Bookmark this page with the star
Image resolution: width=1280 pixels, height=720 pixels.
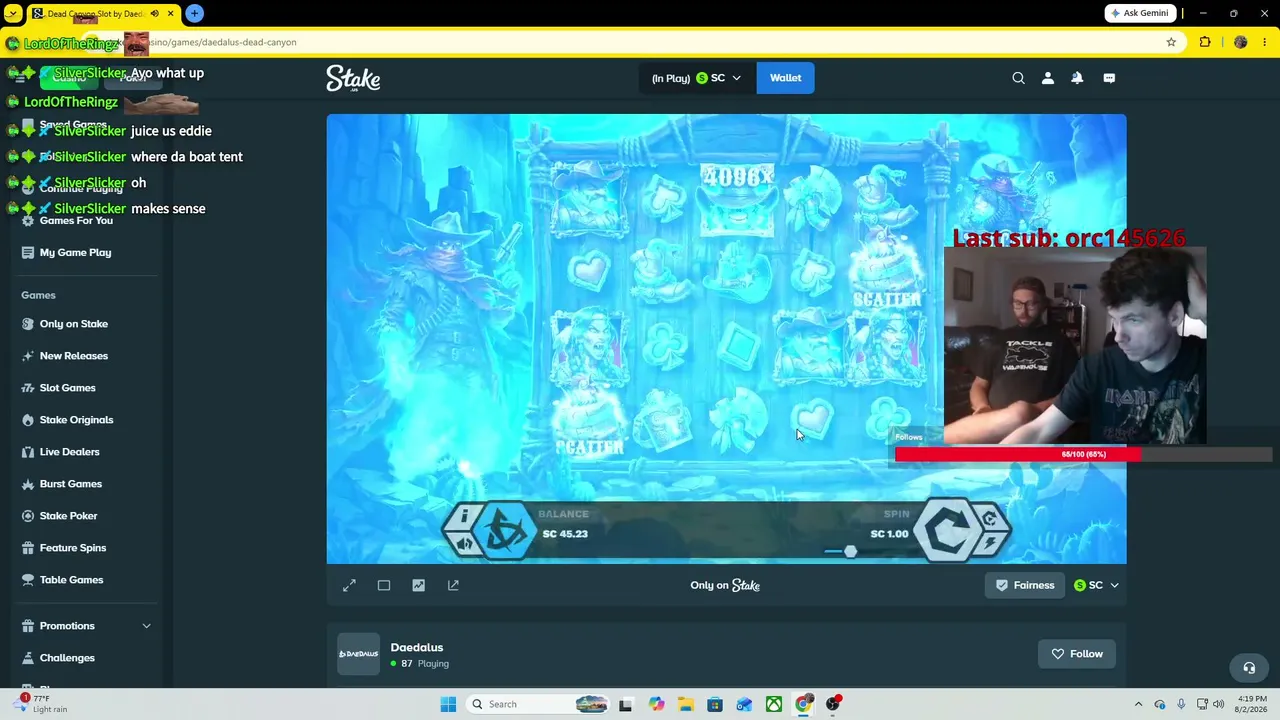[x=1171, y=42]
